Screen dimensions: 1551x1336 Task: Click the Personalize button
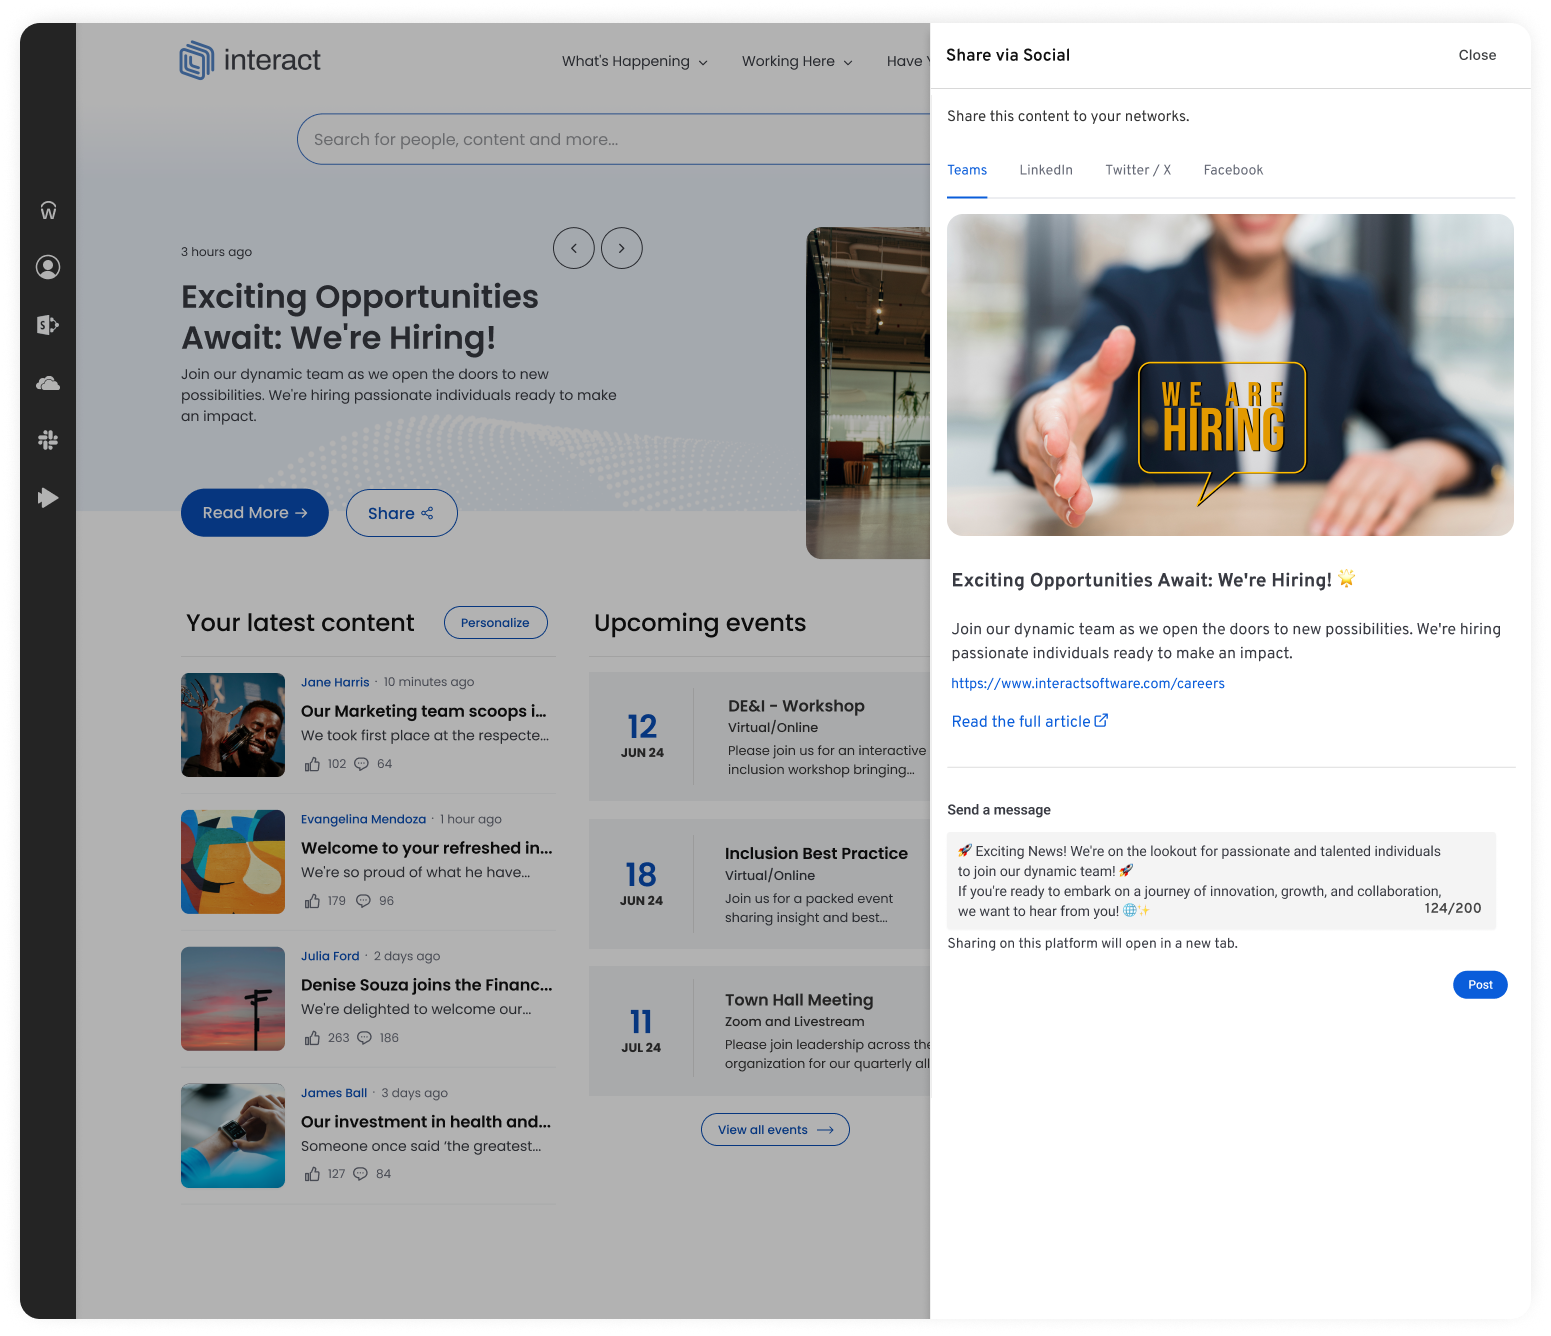(495, 622)
